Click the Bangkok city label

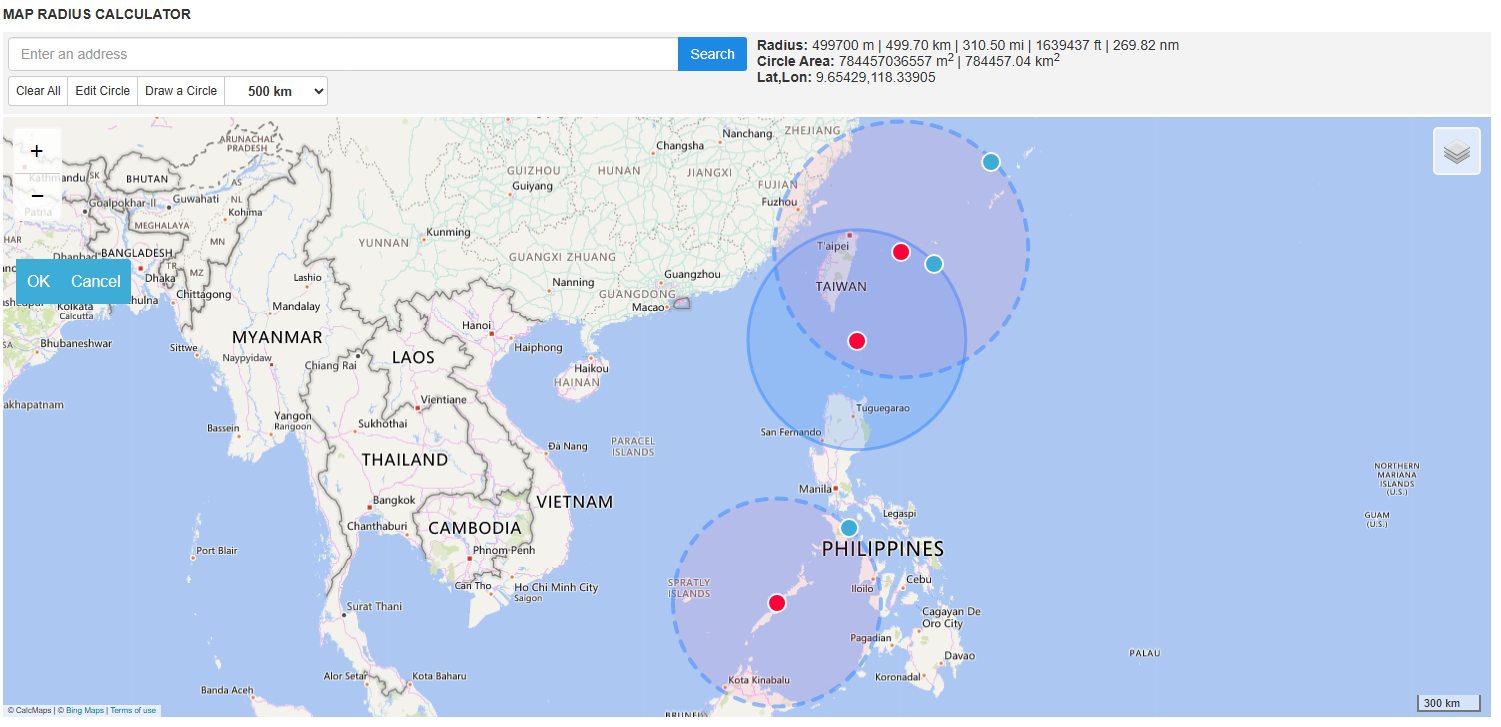pyautogui.click(x=393, y=500)
